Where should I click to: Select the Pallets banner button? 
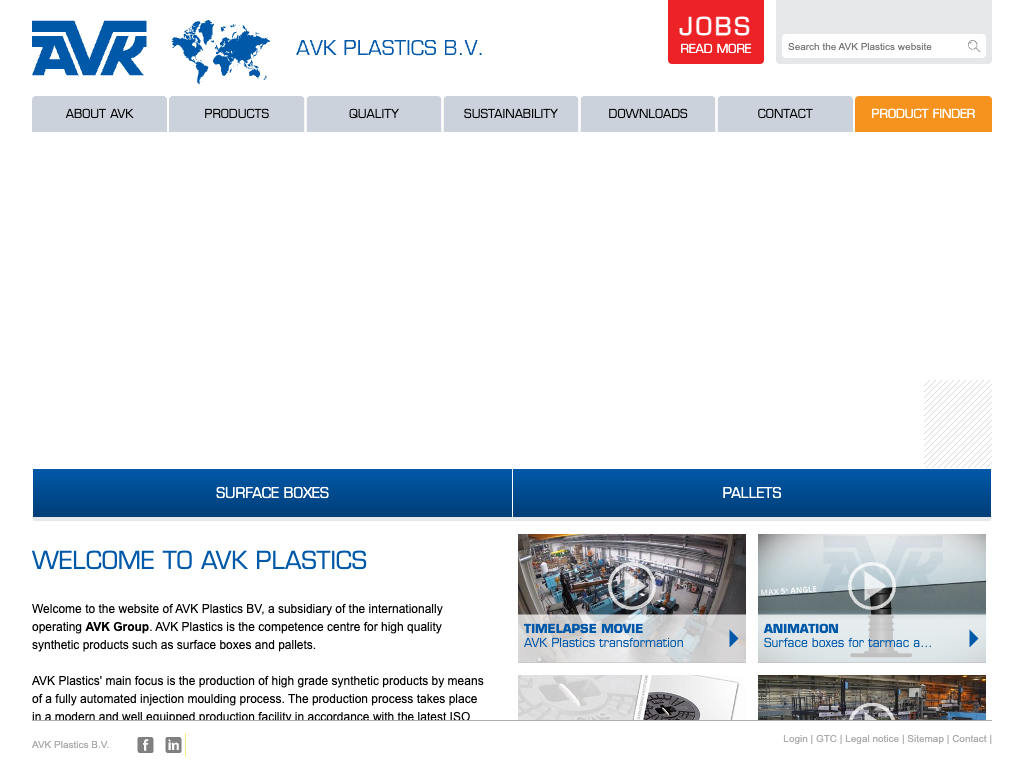(x=752, y=493)
